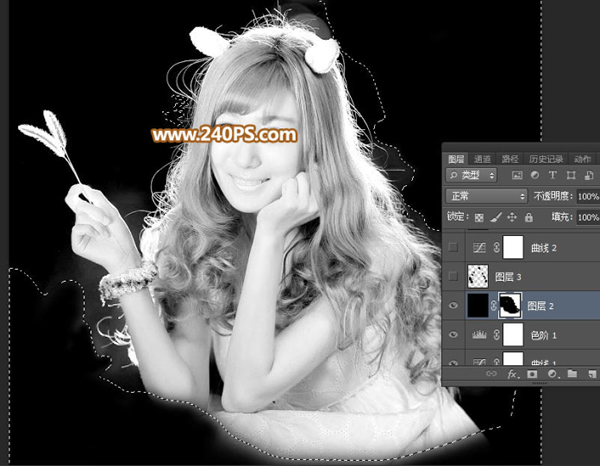This screenshot has width=600, height=466.
Task: Select the 曲线 1 layer mask thumbnail
Action: 513,359
